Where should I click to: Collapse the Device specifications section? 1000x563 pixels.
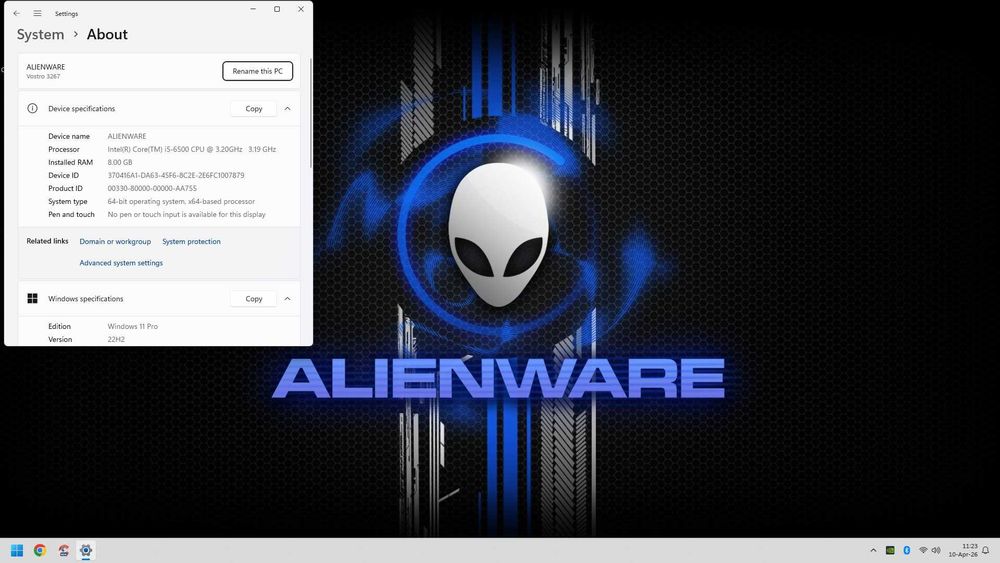[x=288, y=108]
